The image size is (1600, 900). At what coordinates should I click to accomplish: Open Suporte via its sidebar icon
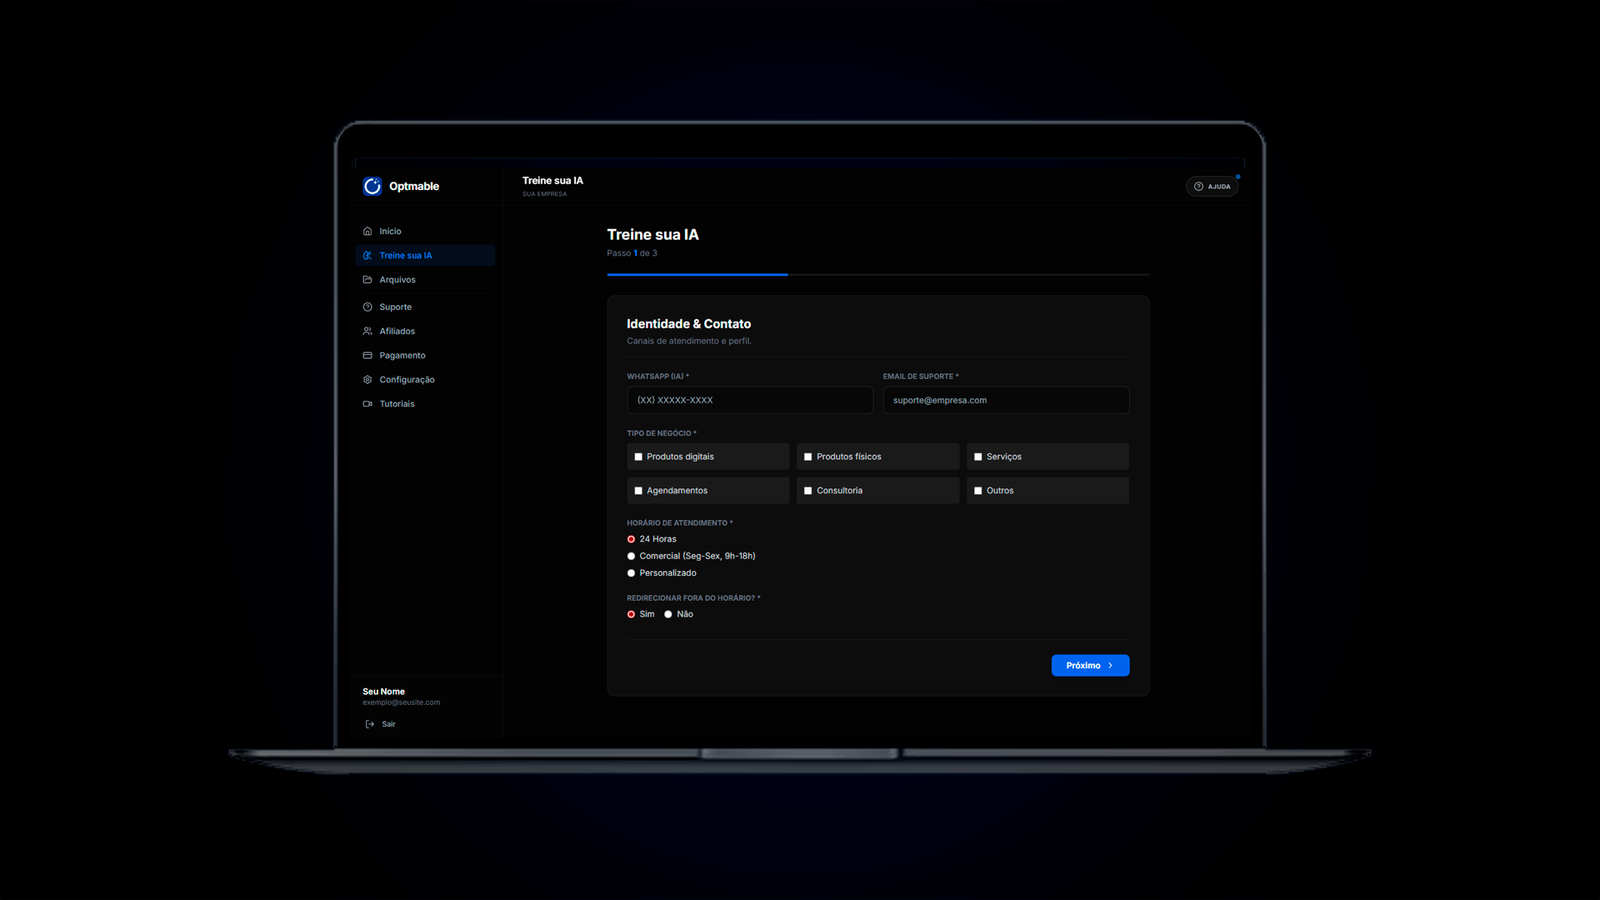(x=367, y=307)
